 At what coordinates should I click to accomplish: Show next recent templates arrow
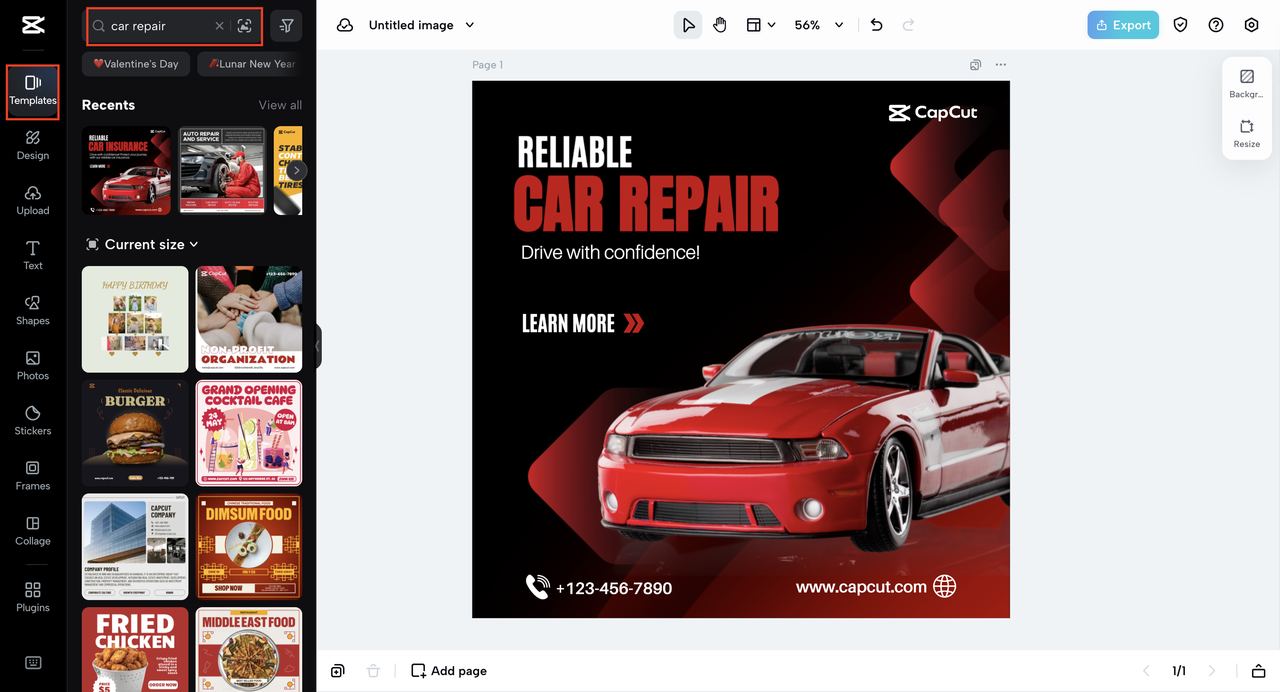point(296,170)
